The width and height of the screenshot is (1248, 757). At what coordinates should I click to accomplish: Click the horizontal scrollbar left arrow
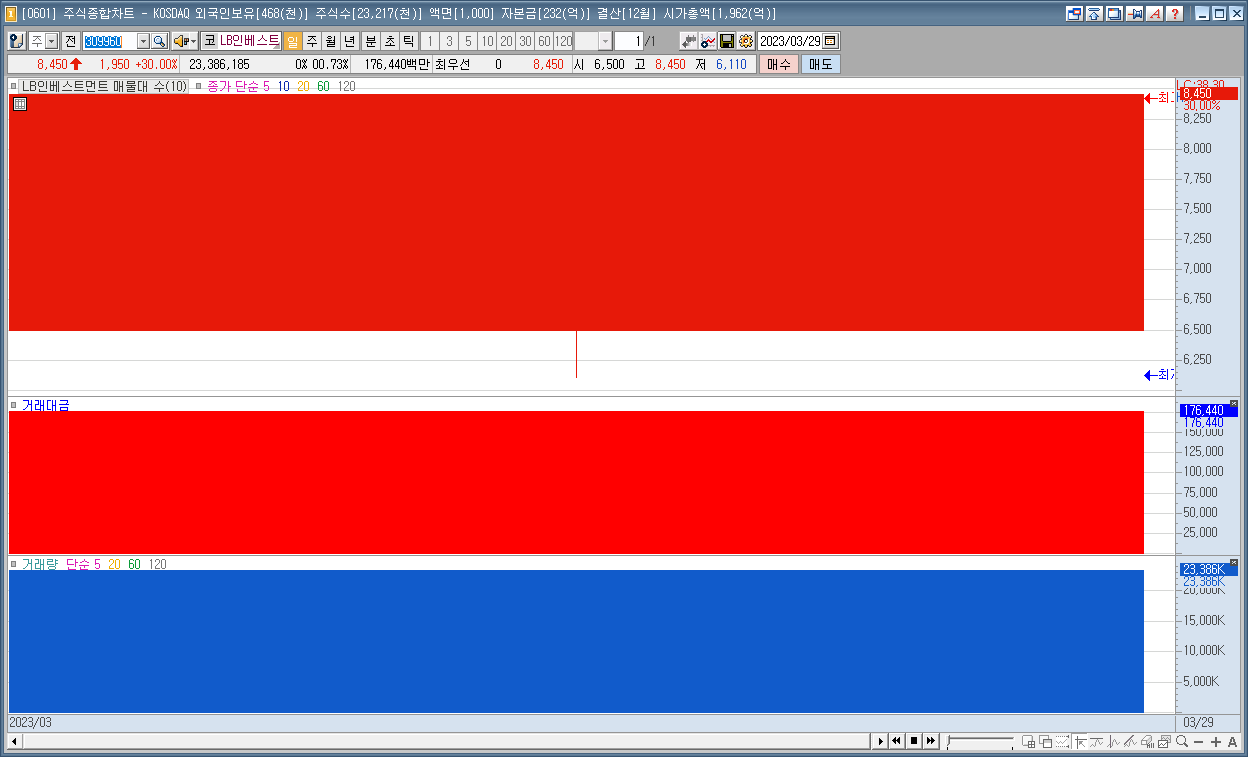tap(14, 741)
